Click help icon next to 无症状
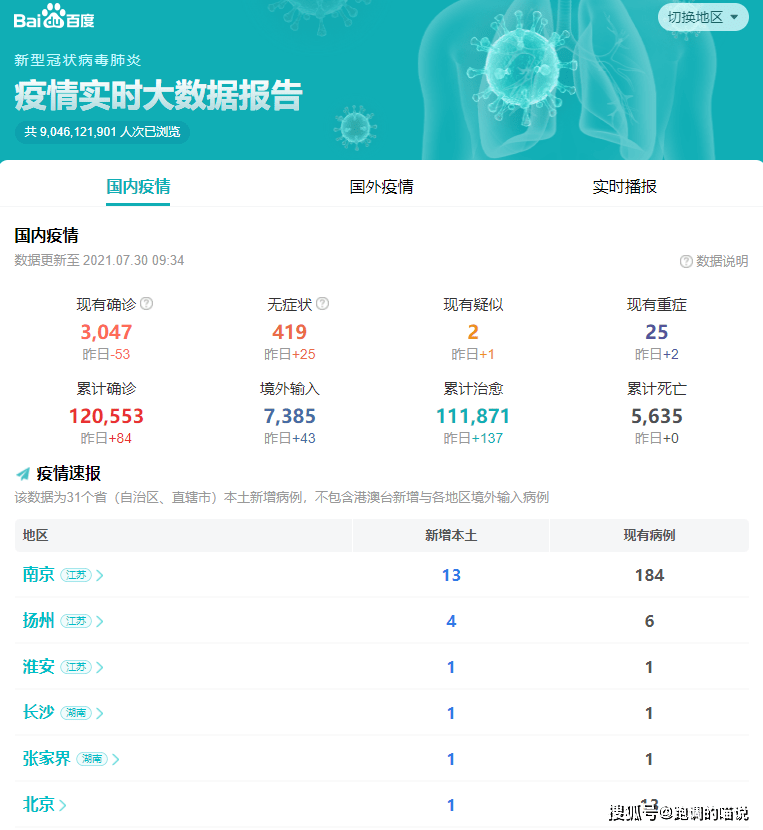This screenshot has width=763, height=830. [x=322, y=304]
